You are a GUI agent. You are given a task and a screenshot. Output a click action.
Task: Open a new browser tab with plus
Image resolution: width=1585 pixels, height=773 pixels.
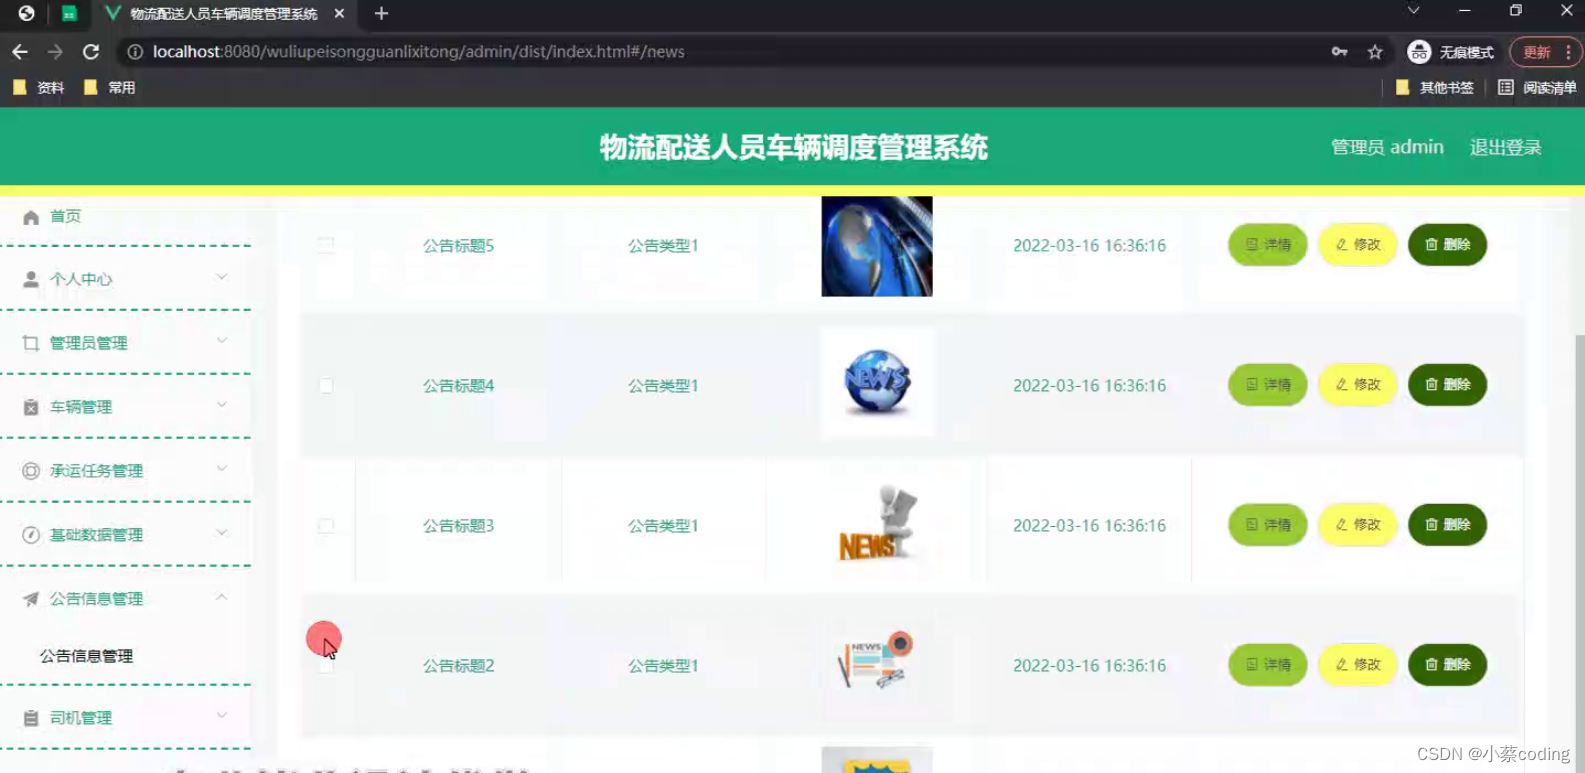pos(381,14)
